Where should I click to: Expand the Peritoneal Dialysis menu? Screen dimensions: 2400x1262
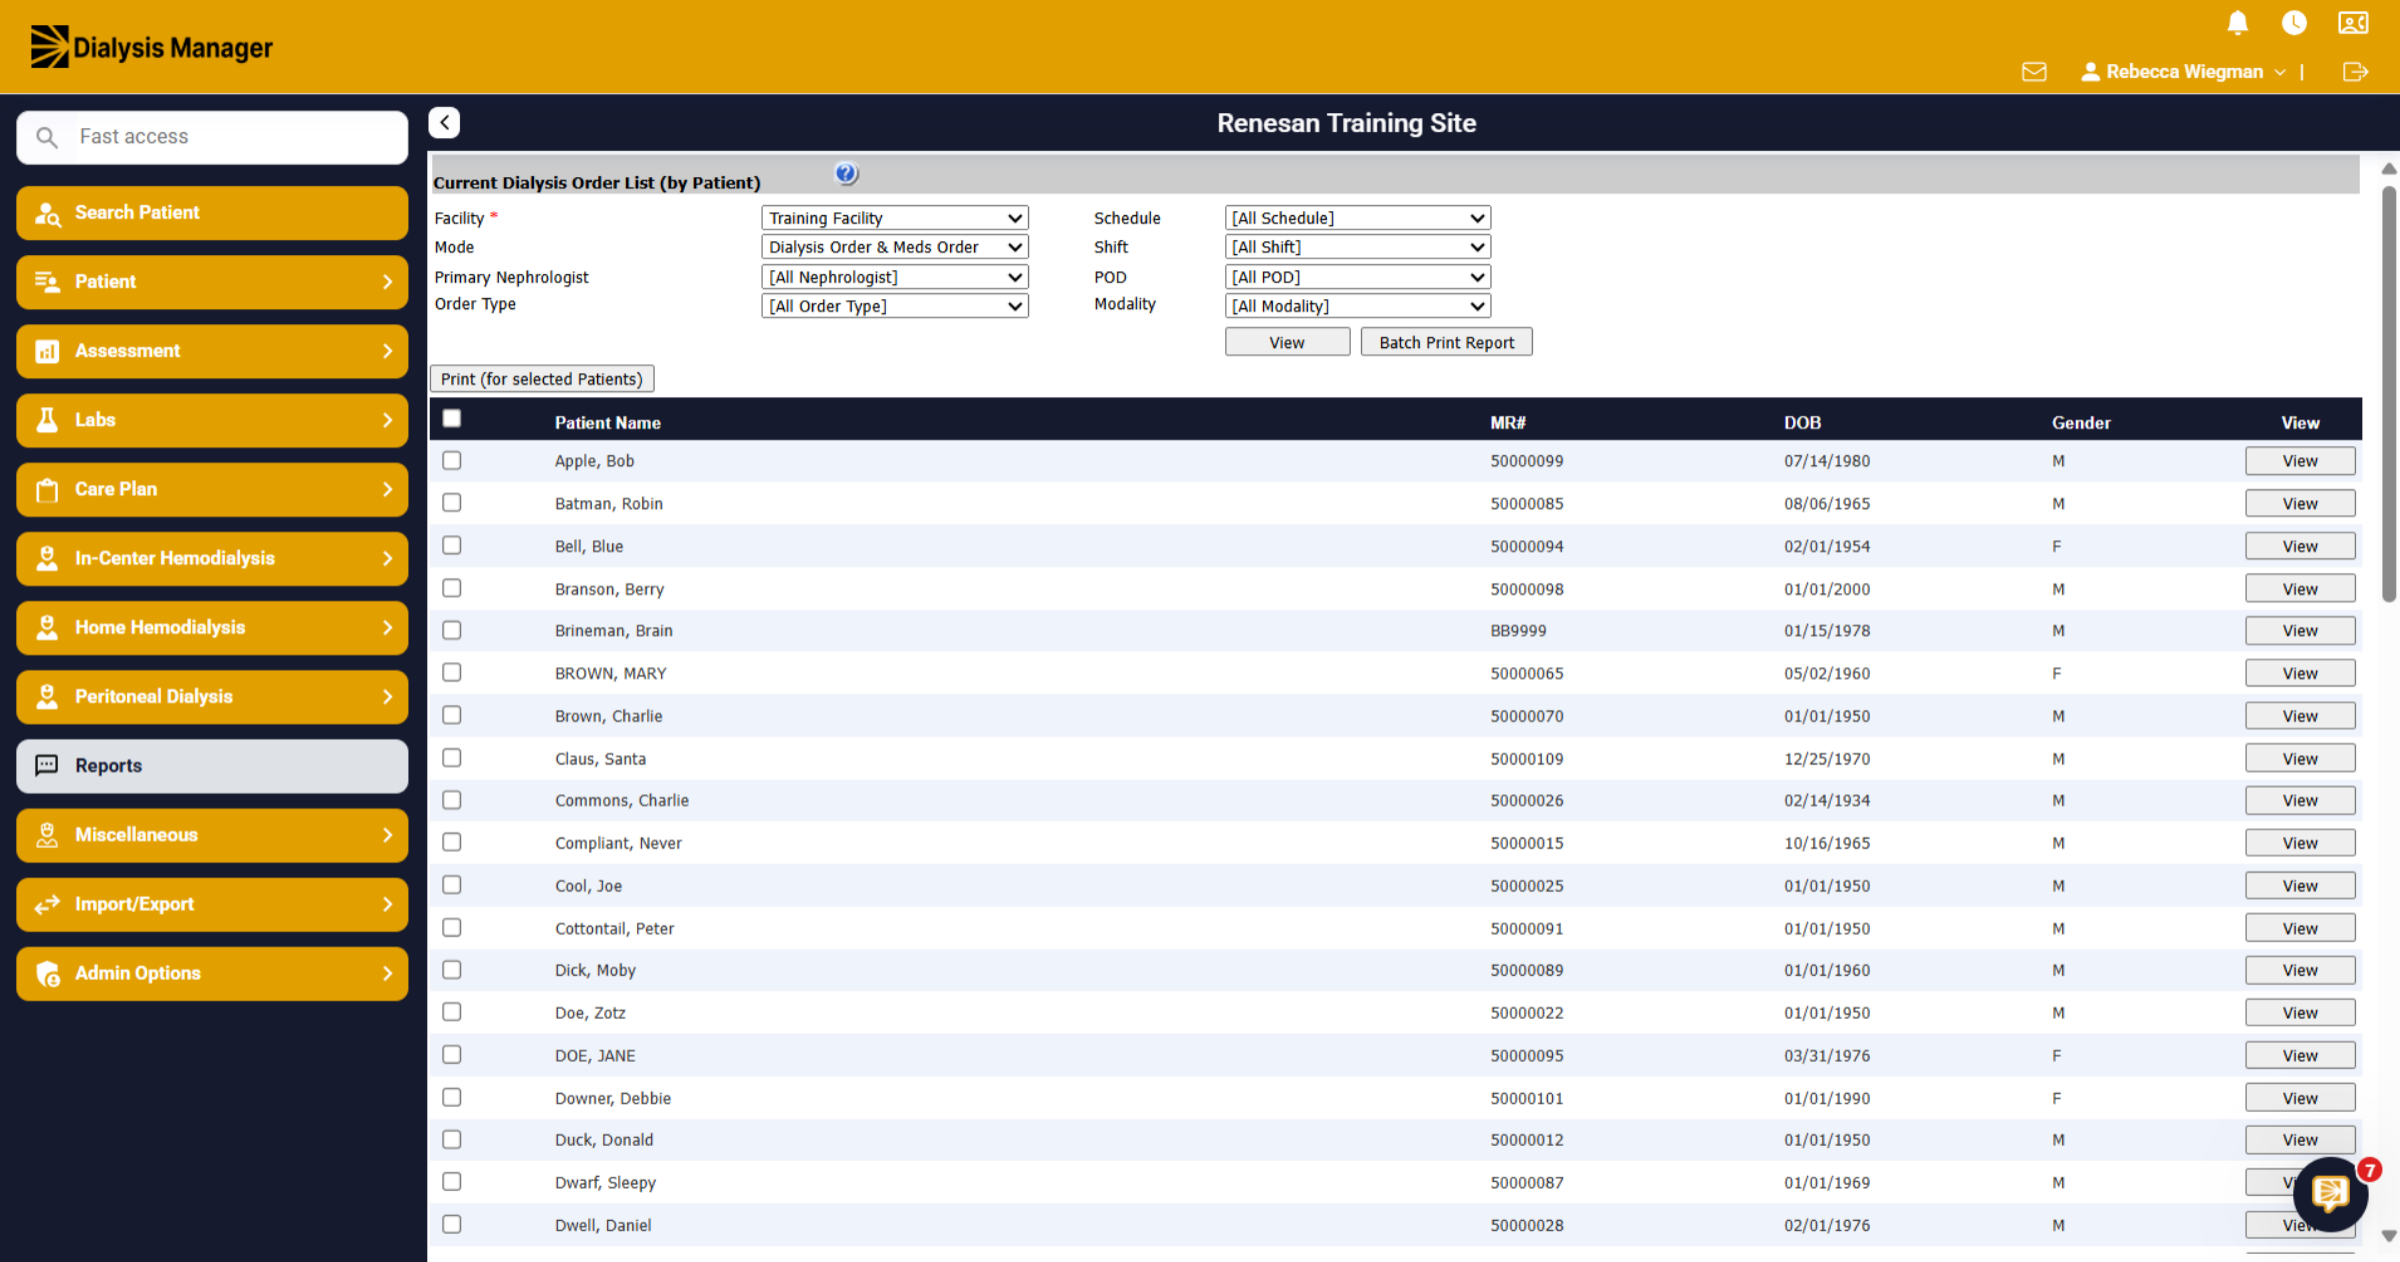(x=212, y=697)
